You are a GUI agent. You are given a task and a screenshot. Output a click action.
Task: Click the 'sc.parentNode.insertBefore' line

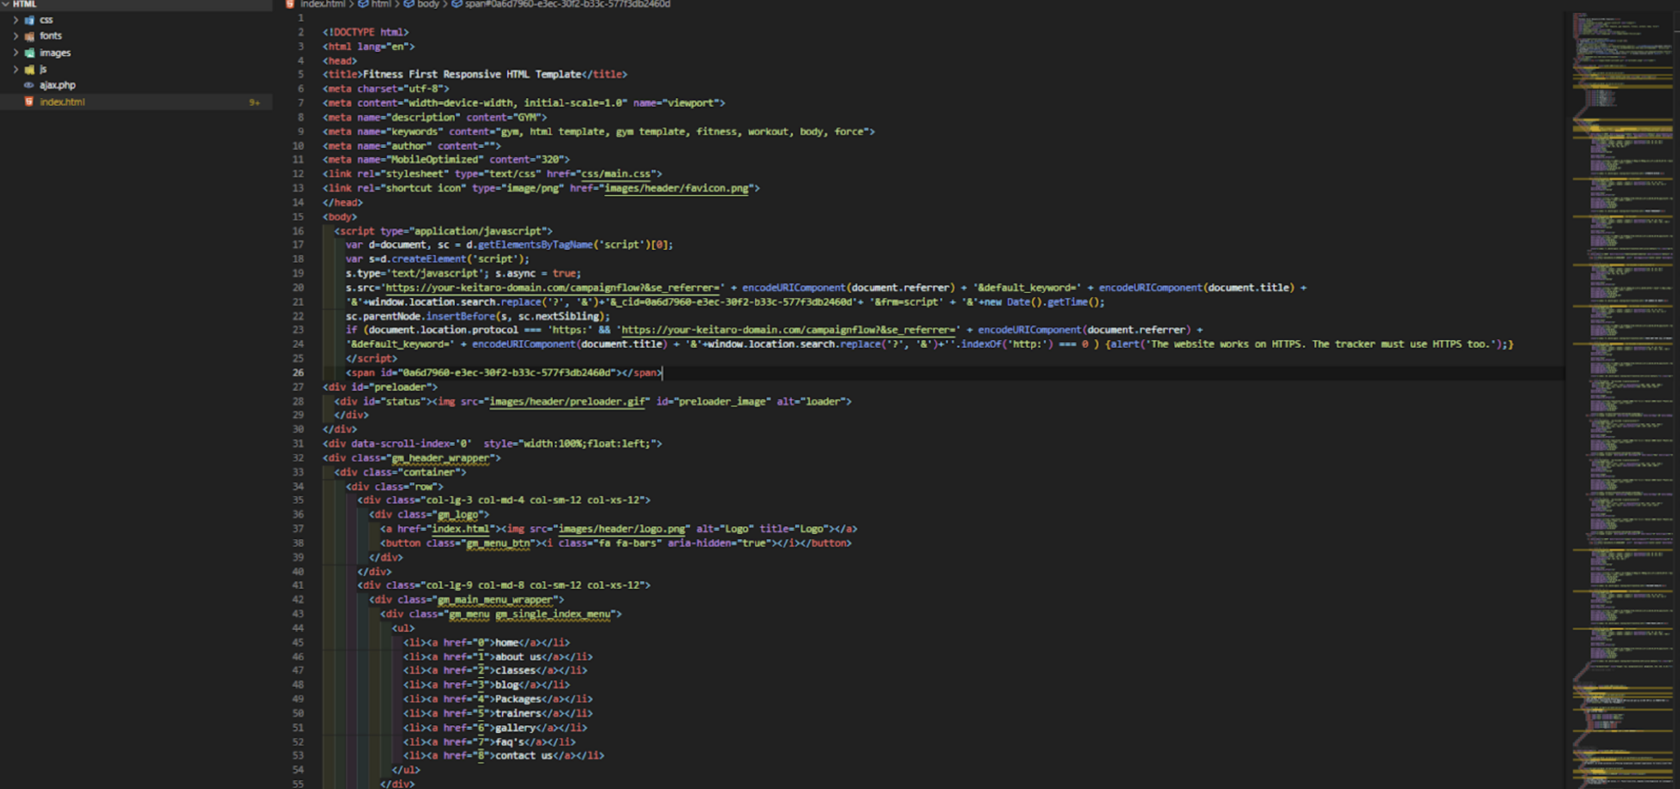point(478,316)
